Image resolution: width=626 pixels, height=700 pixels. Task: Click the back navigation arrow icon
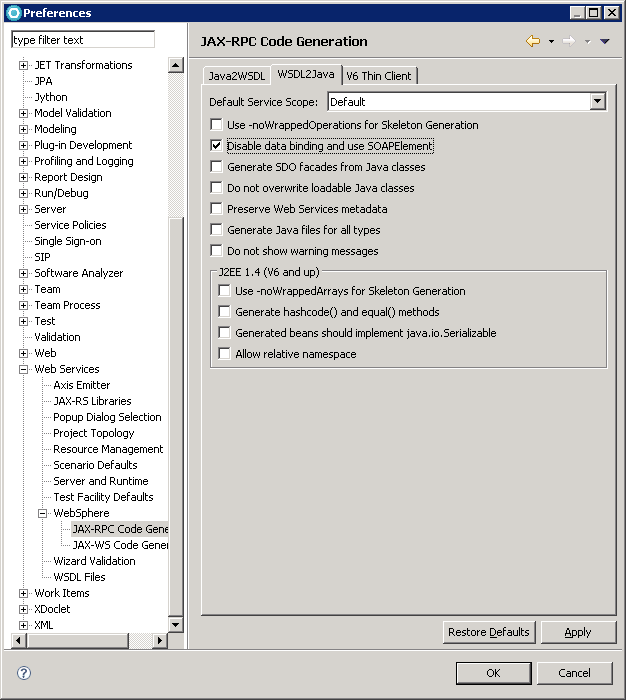point(533,41)
